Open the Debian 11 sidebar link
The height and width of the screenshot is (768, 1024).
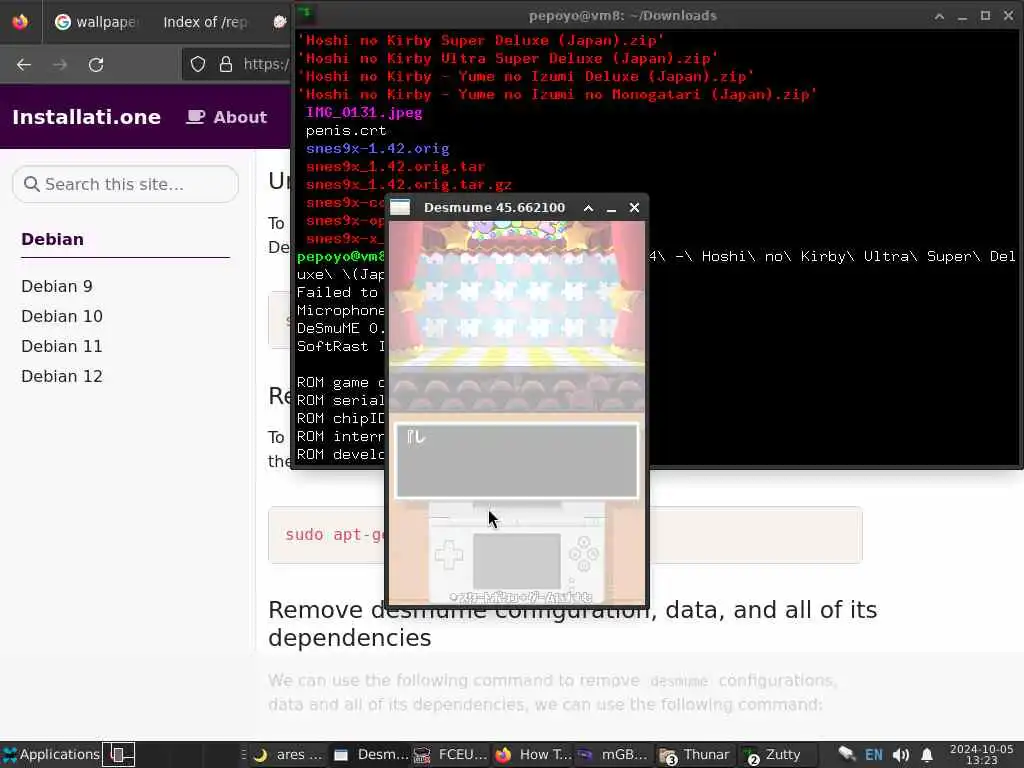[62, 346]
